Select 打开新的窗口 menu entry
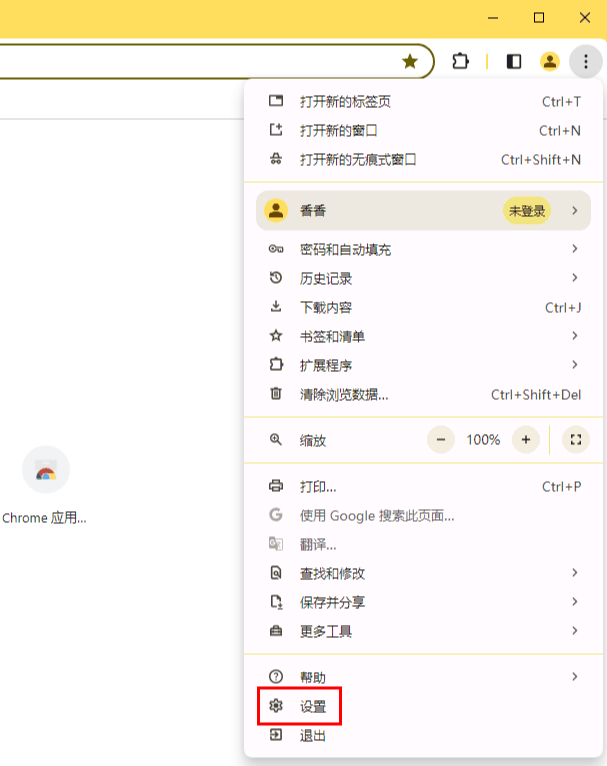The image size is (607, 766). tap(423, 130)
